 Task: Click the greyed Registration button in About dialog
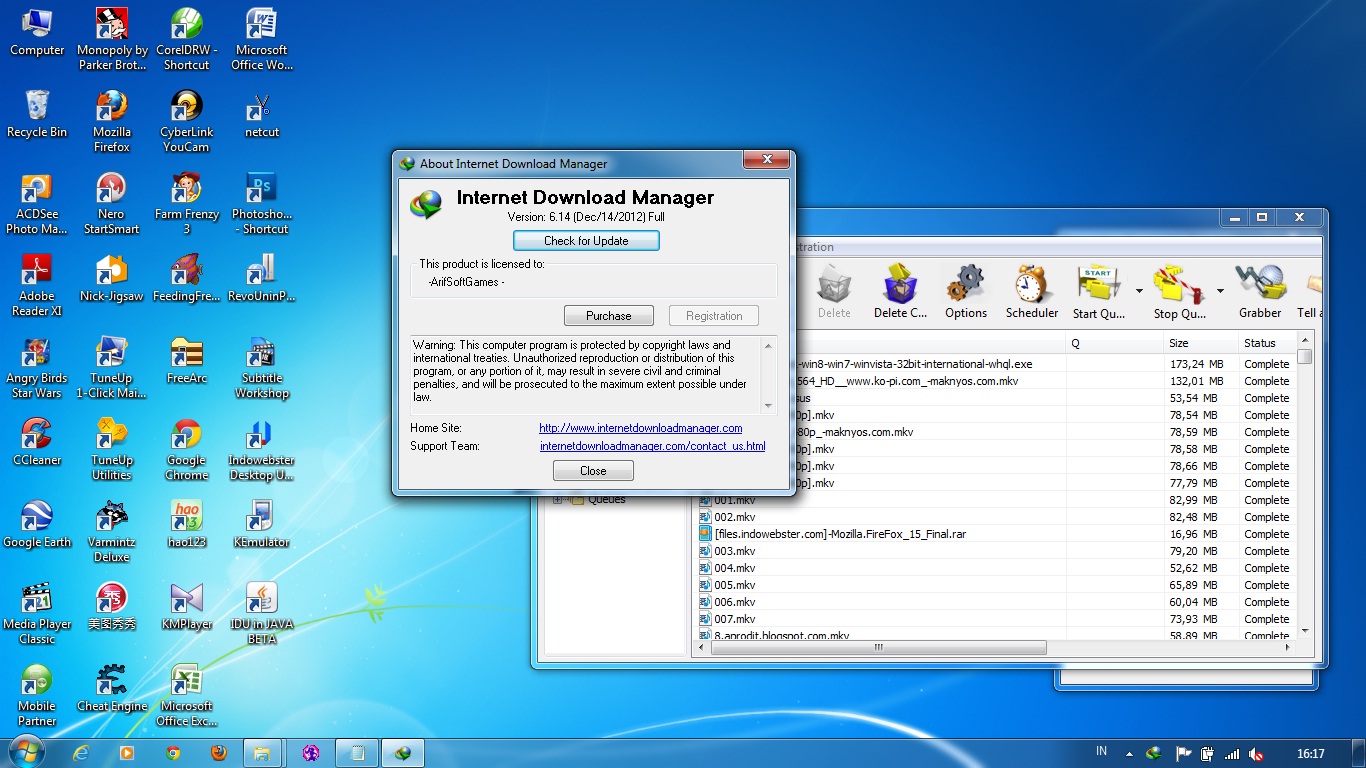pyautogui.click(x=714, y=316)
